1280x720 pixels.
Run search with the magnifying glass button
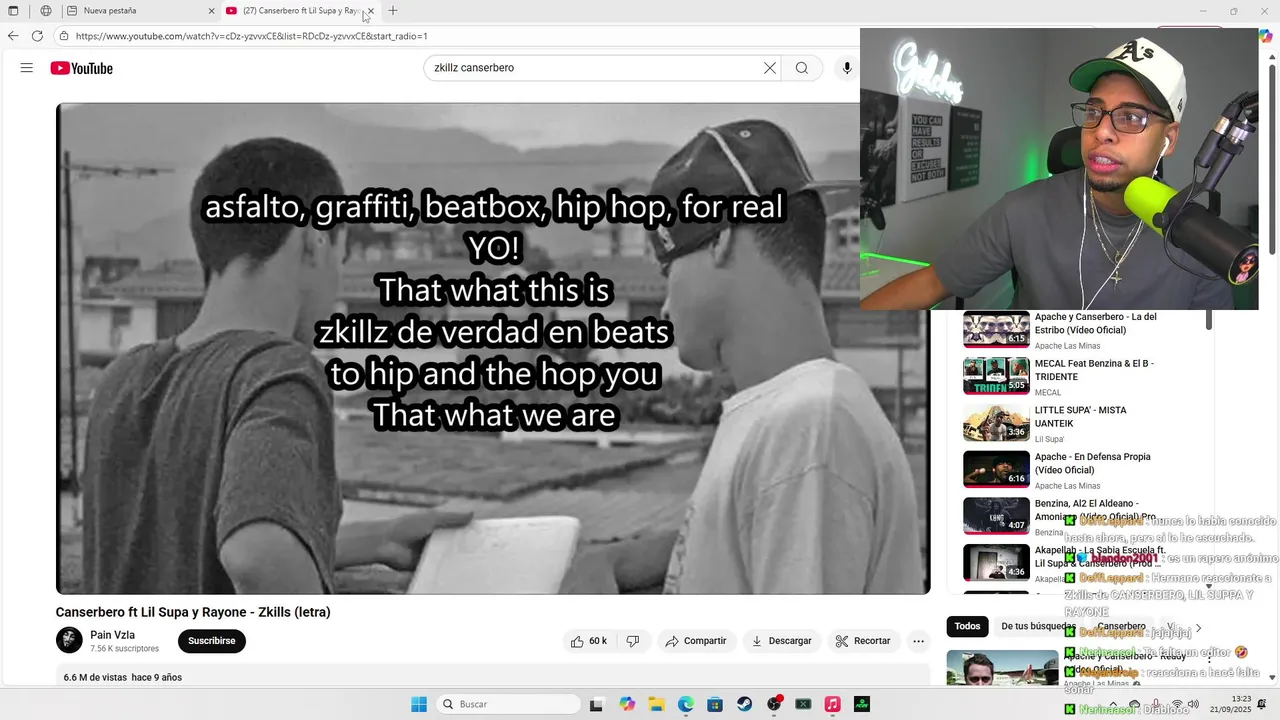(802, 68)
